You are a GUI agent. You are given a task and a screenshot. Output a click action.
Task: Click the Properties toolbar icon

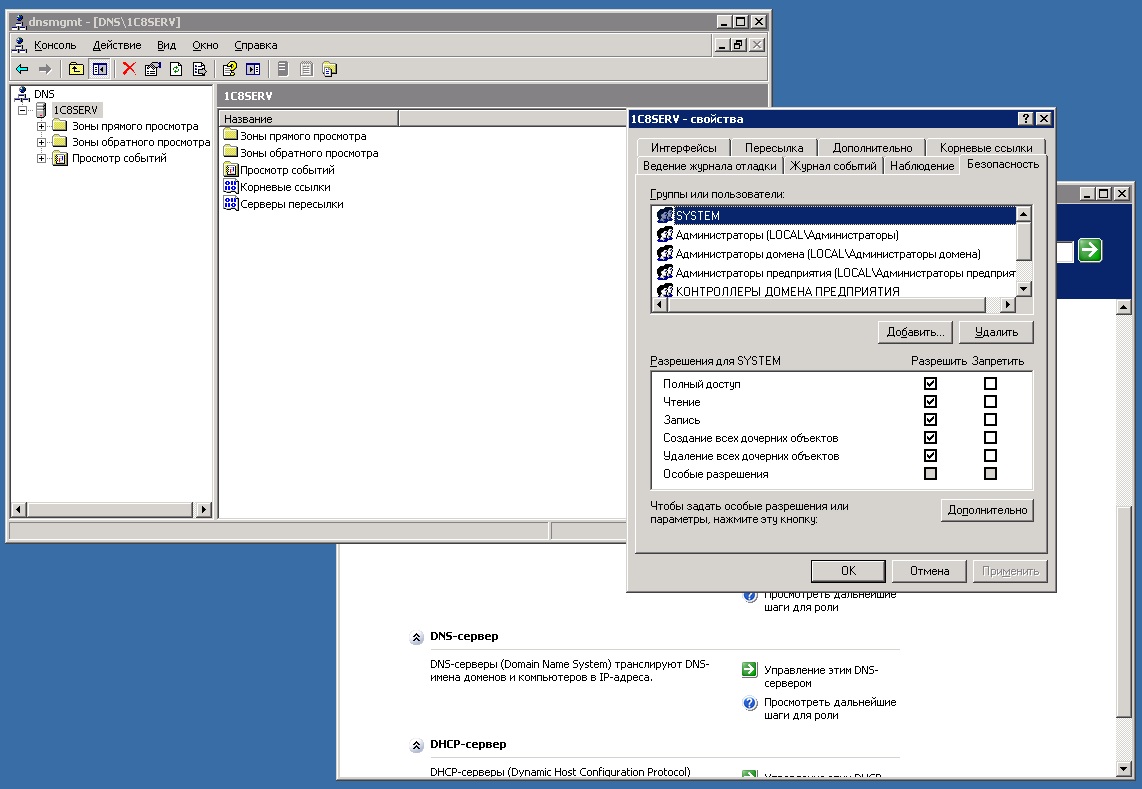pyautogui.click(x=152, y=69)
